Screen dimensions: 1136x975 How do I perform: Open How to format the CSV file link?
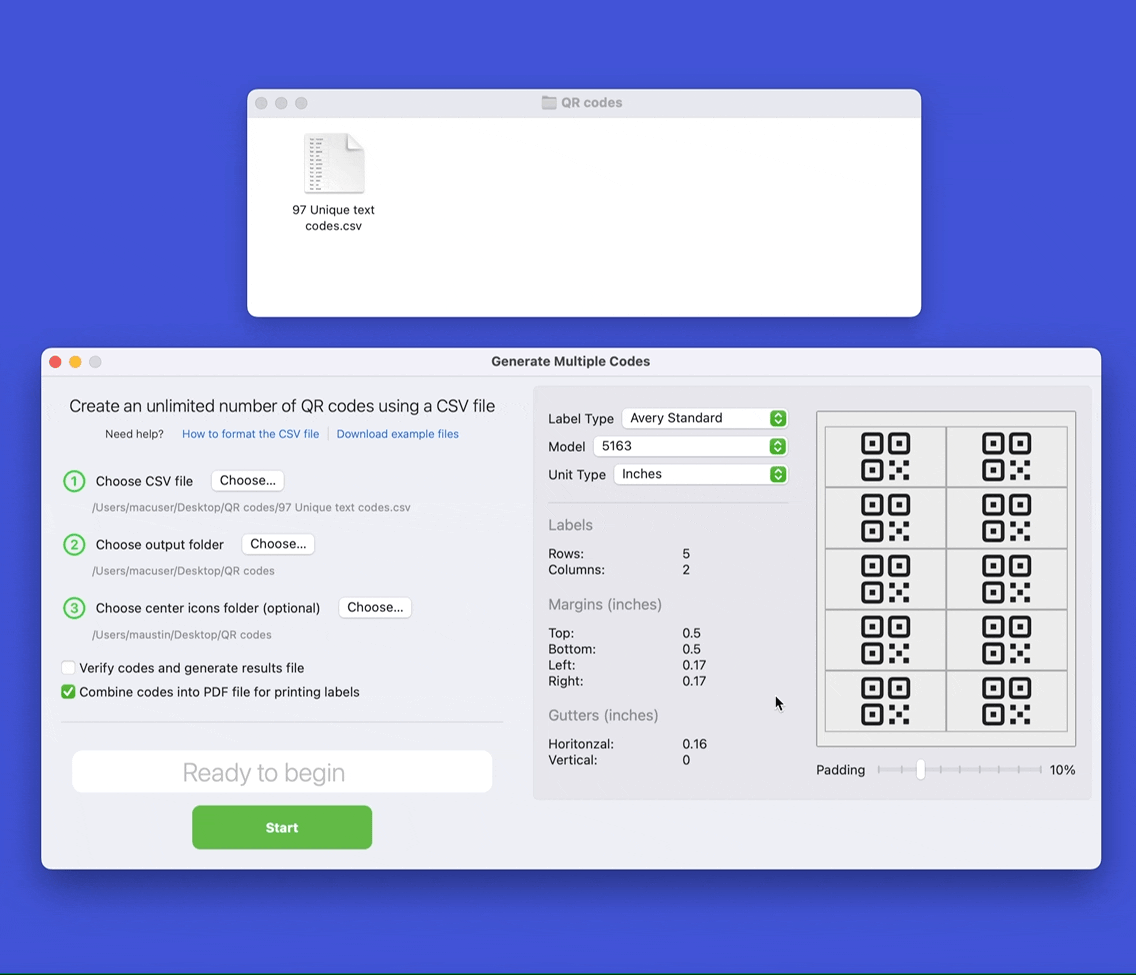(251, 434)
